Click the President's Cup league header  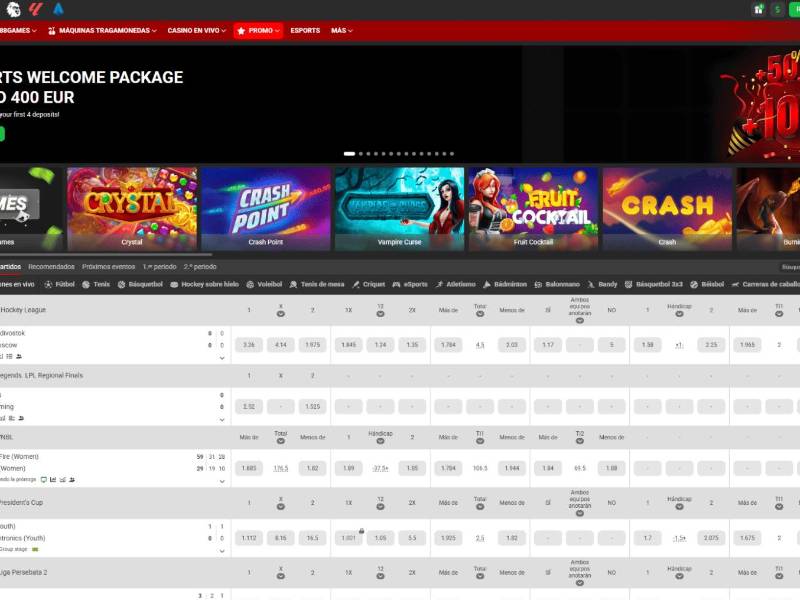coord(21,503)
